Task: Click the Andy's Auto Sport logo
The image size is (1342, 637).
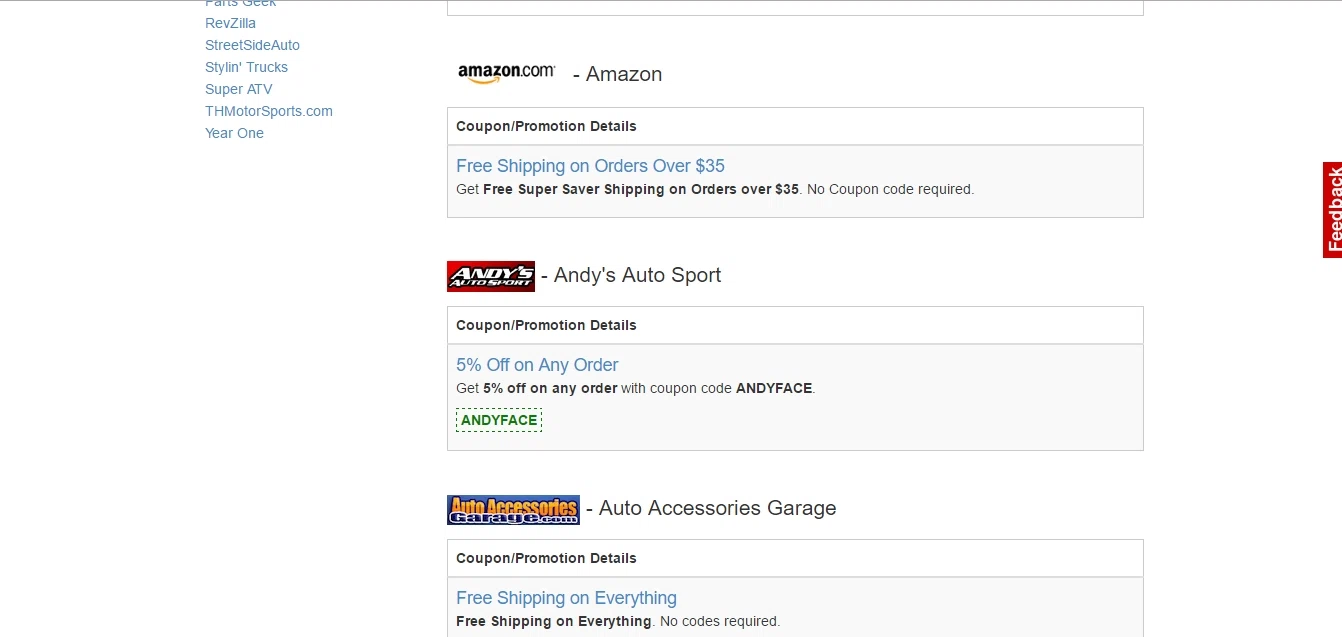Action: (491, 277)
